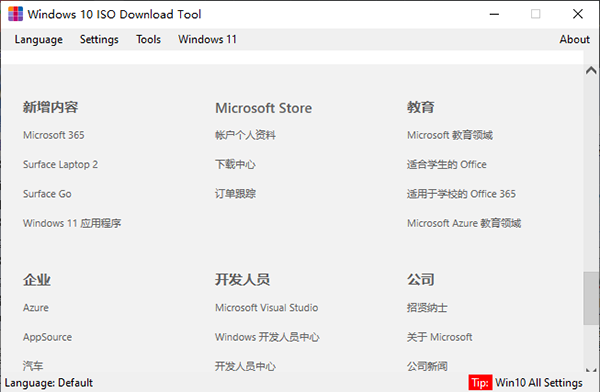Open 适合学生的 Office link
600x392 pixels.
(x=447, y=165)
